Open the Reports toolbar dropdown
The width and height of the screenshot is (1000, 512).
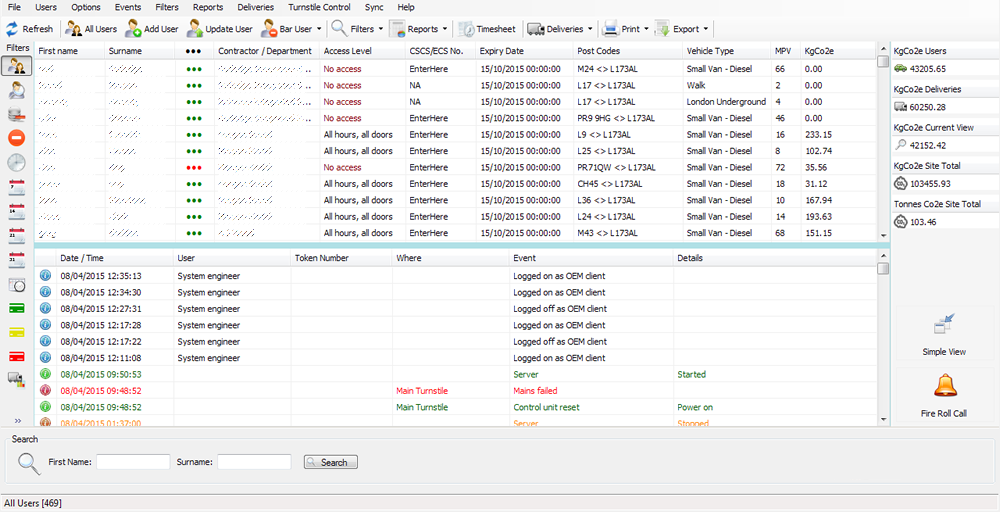click(443, 29)
